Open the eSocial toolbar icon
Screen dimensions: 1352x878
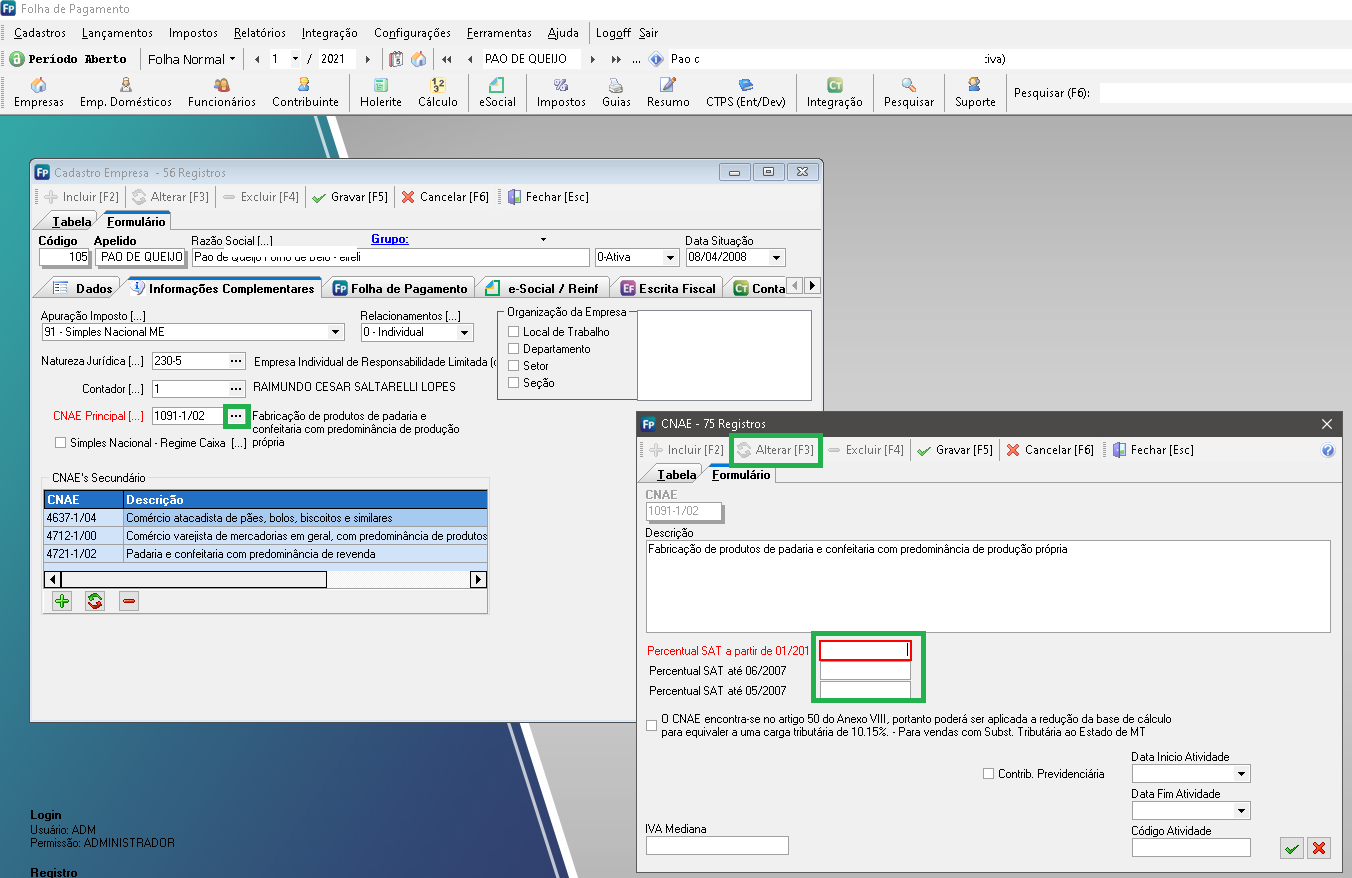coord(497,92)
